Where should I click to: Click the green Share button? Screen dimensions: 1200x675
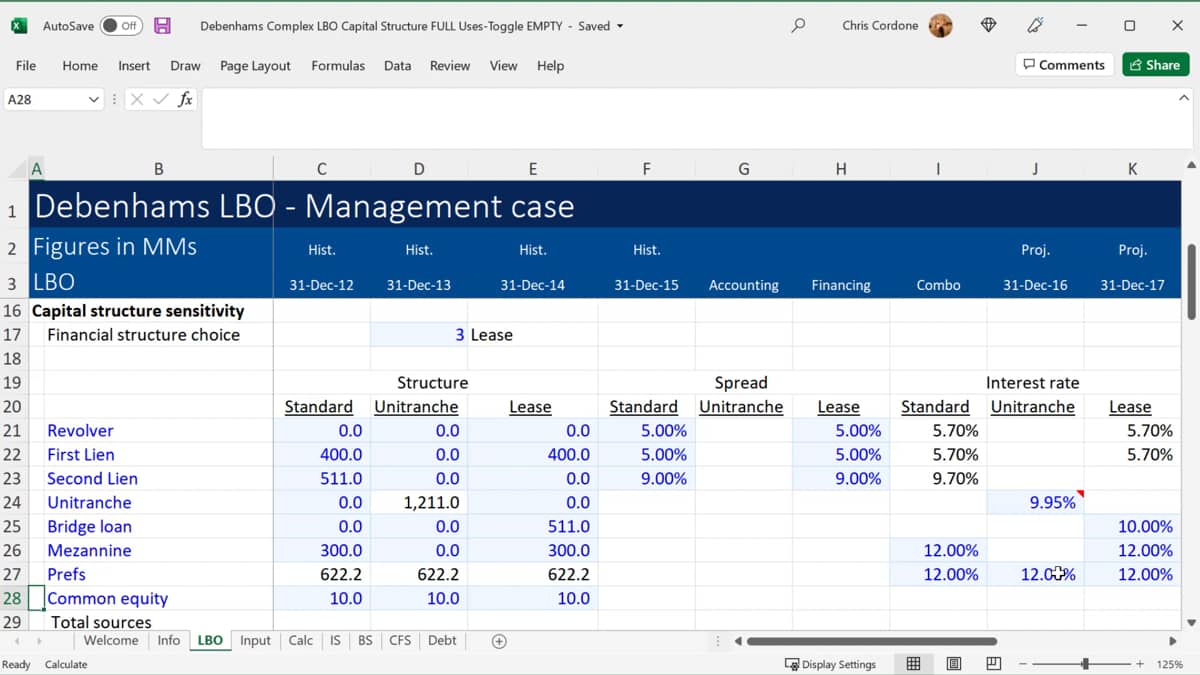(x=1155, y=65)
